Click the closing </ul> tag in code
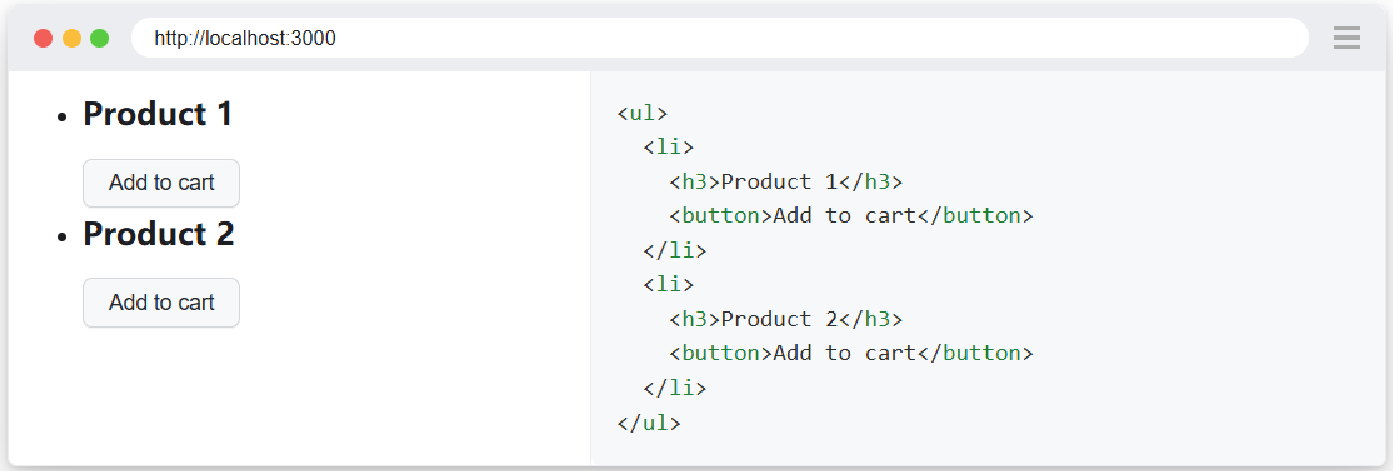The width and height of the screenshot is (1393, 471). (x=649, y=422)
